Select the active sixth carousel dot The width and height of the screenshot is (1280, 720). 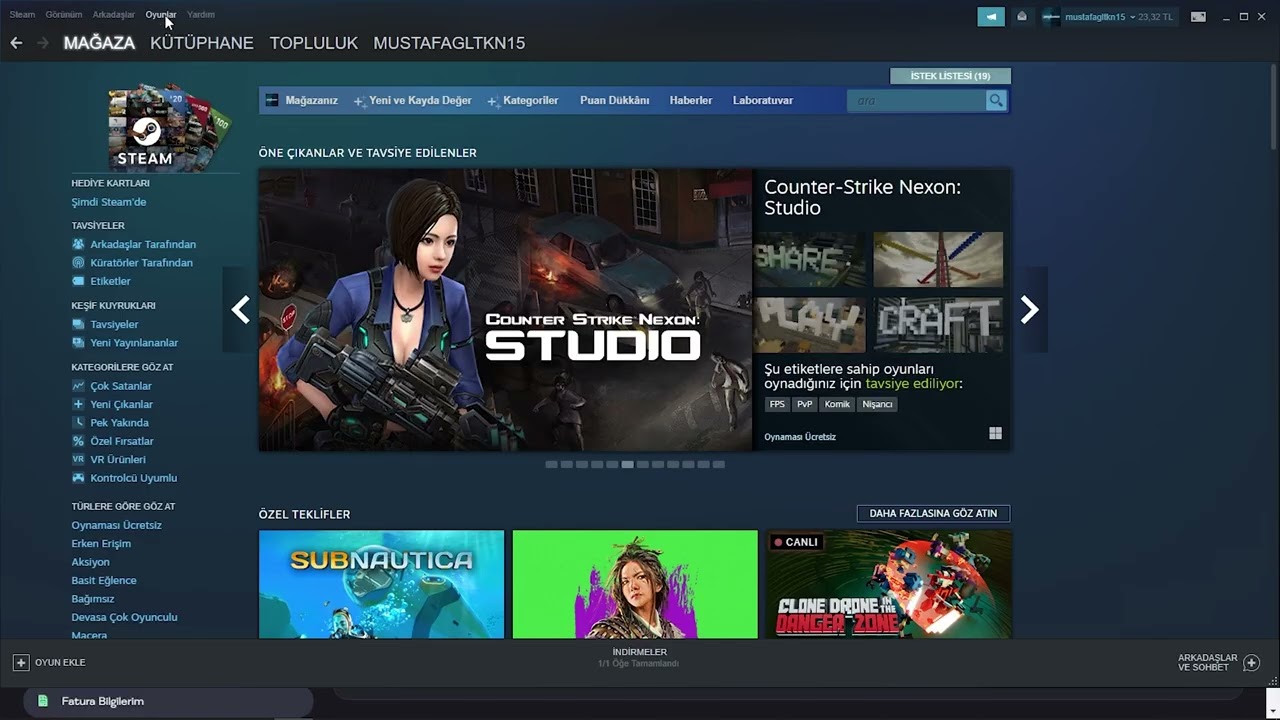point(627,464)
